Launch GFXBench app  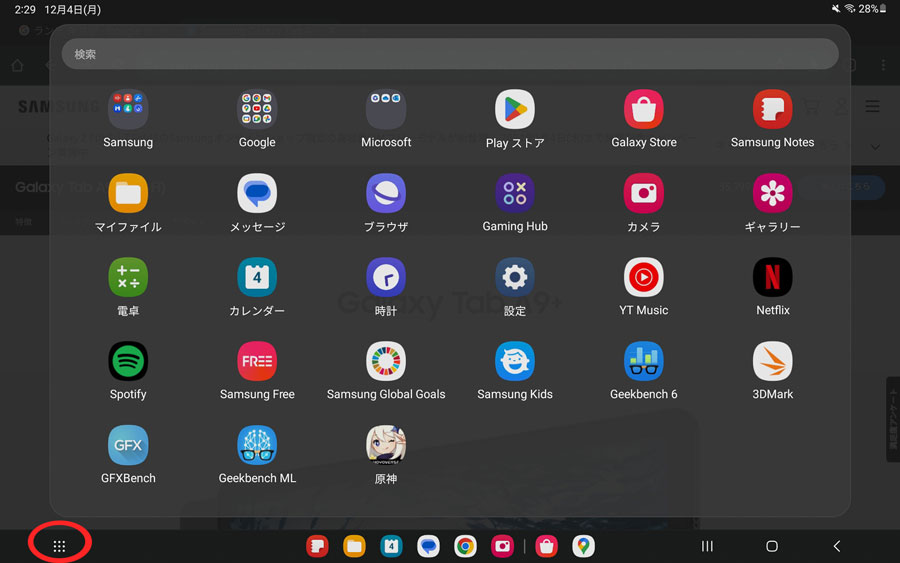point(128,445)
